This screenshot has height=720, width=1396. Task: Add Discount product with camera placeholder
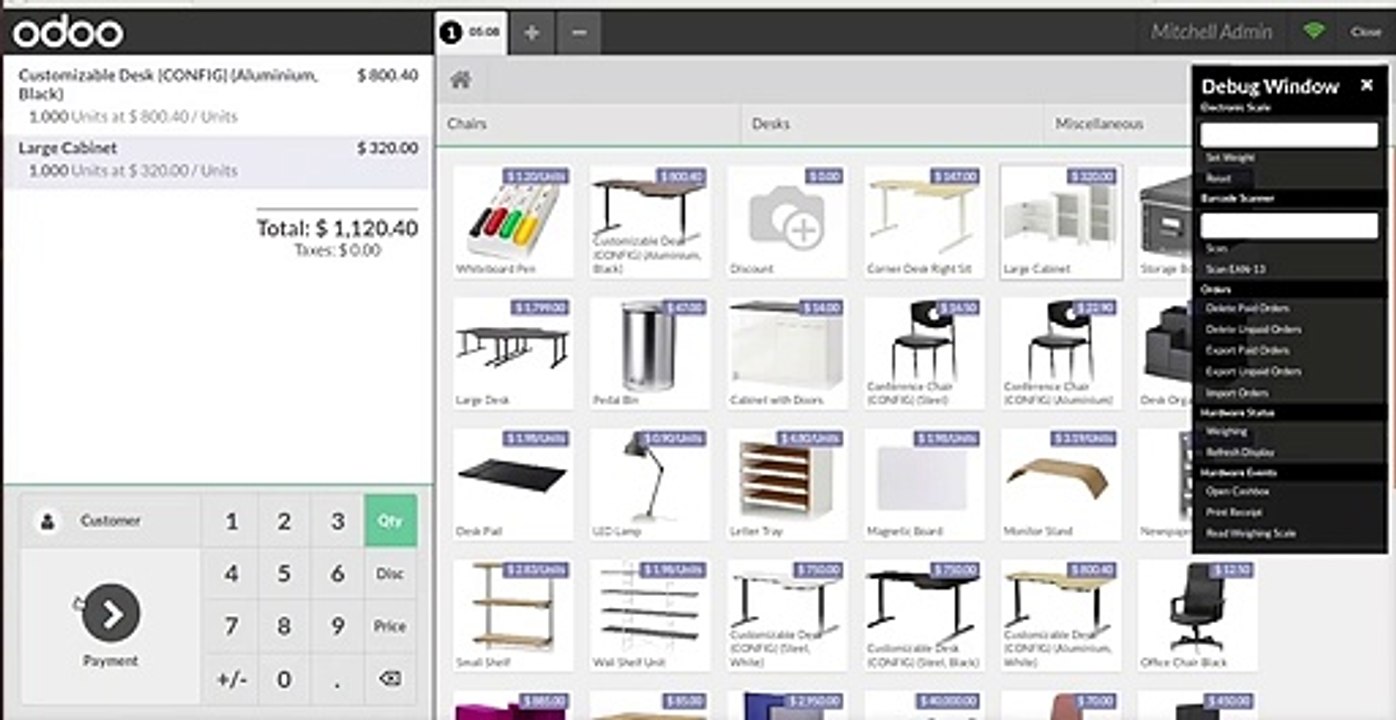point(787,222)
